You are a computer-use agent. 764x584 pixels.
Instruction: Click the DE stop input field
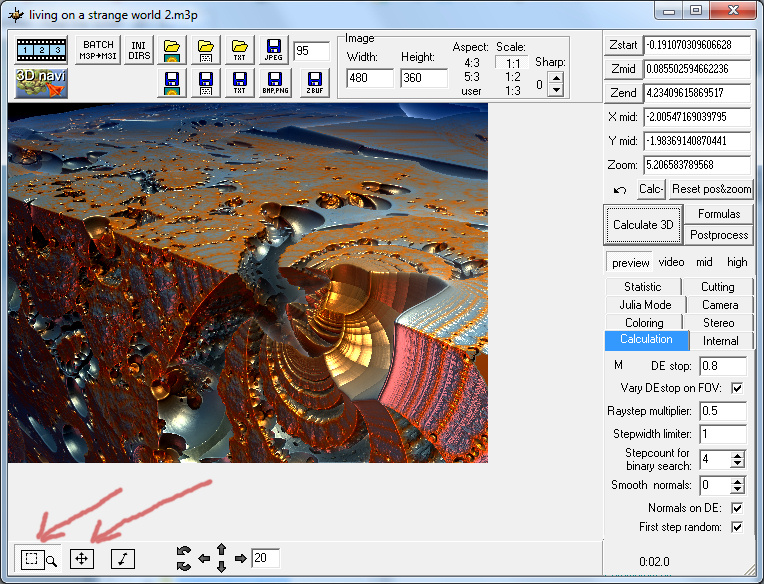click(x=723, y=366)
